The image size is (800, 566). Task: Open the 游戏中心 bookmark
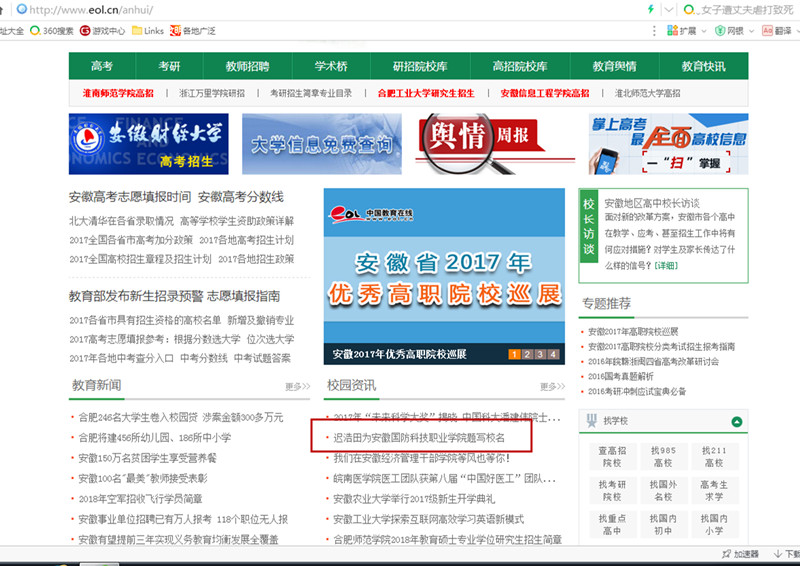pyautogui.click(x=102, y=31)
